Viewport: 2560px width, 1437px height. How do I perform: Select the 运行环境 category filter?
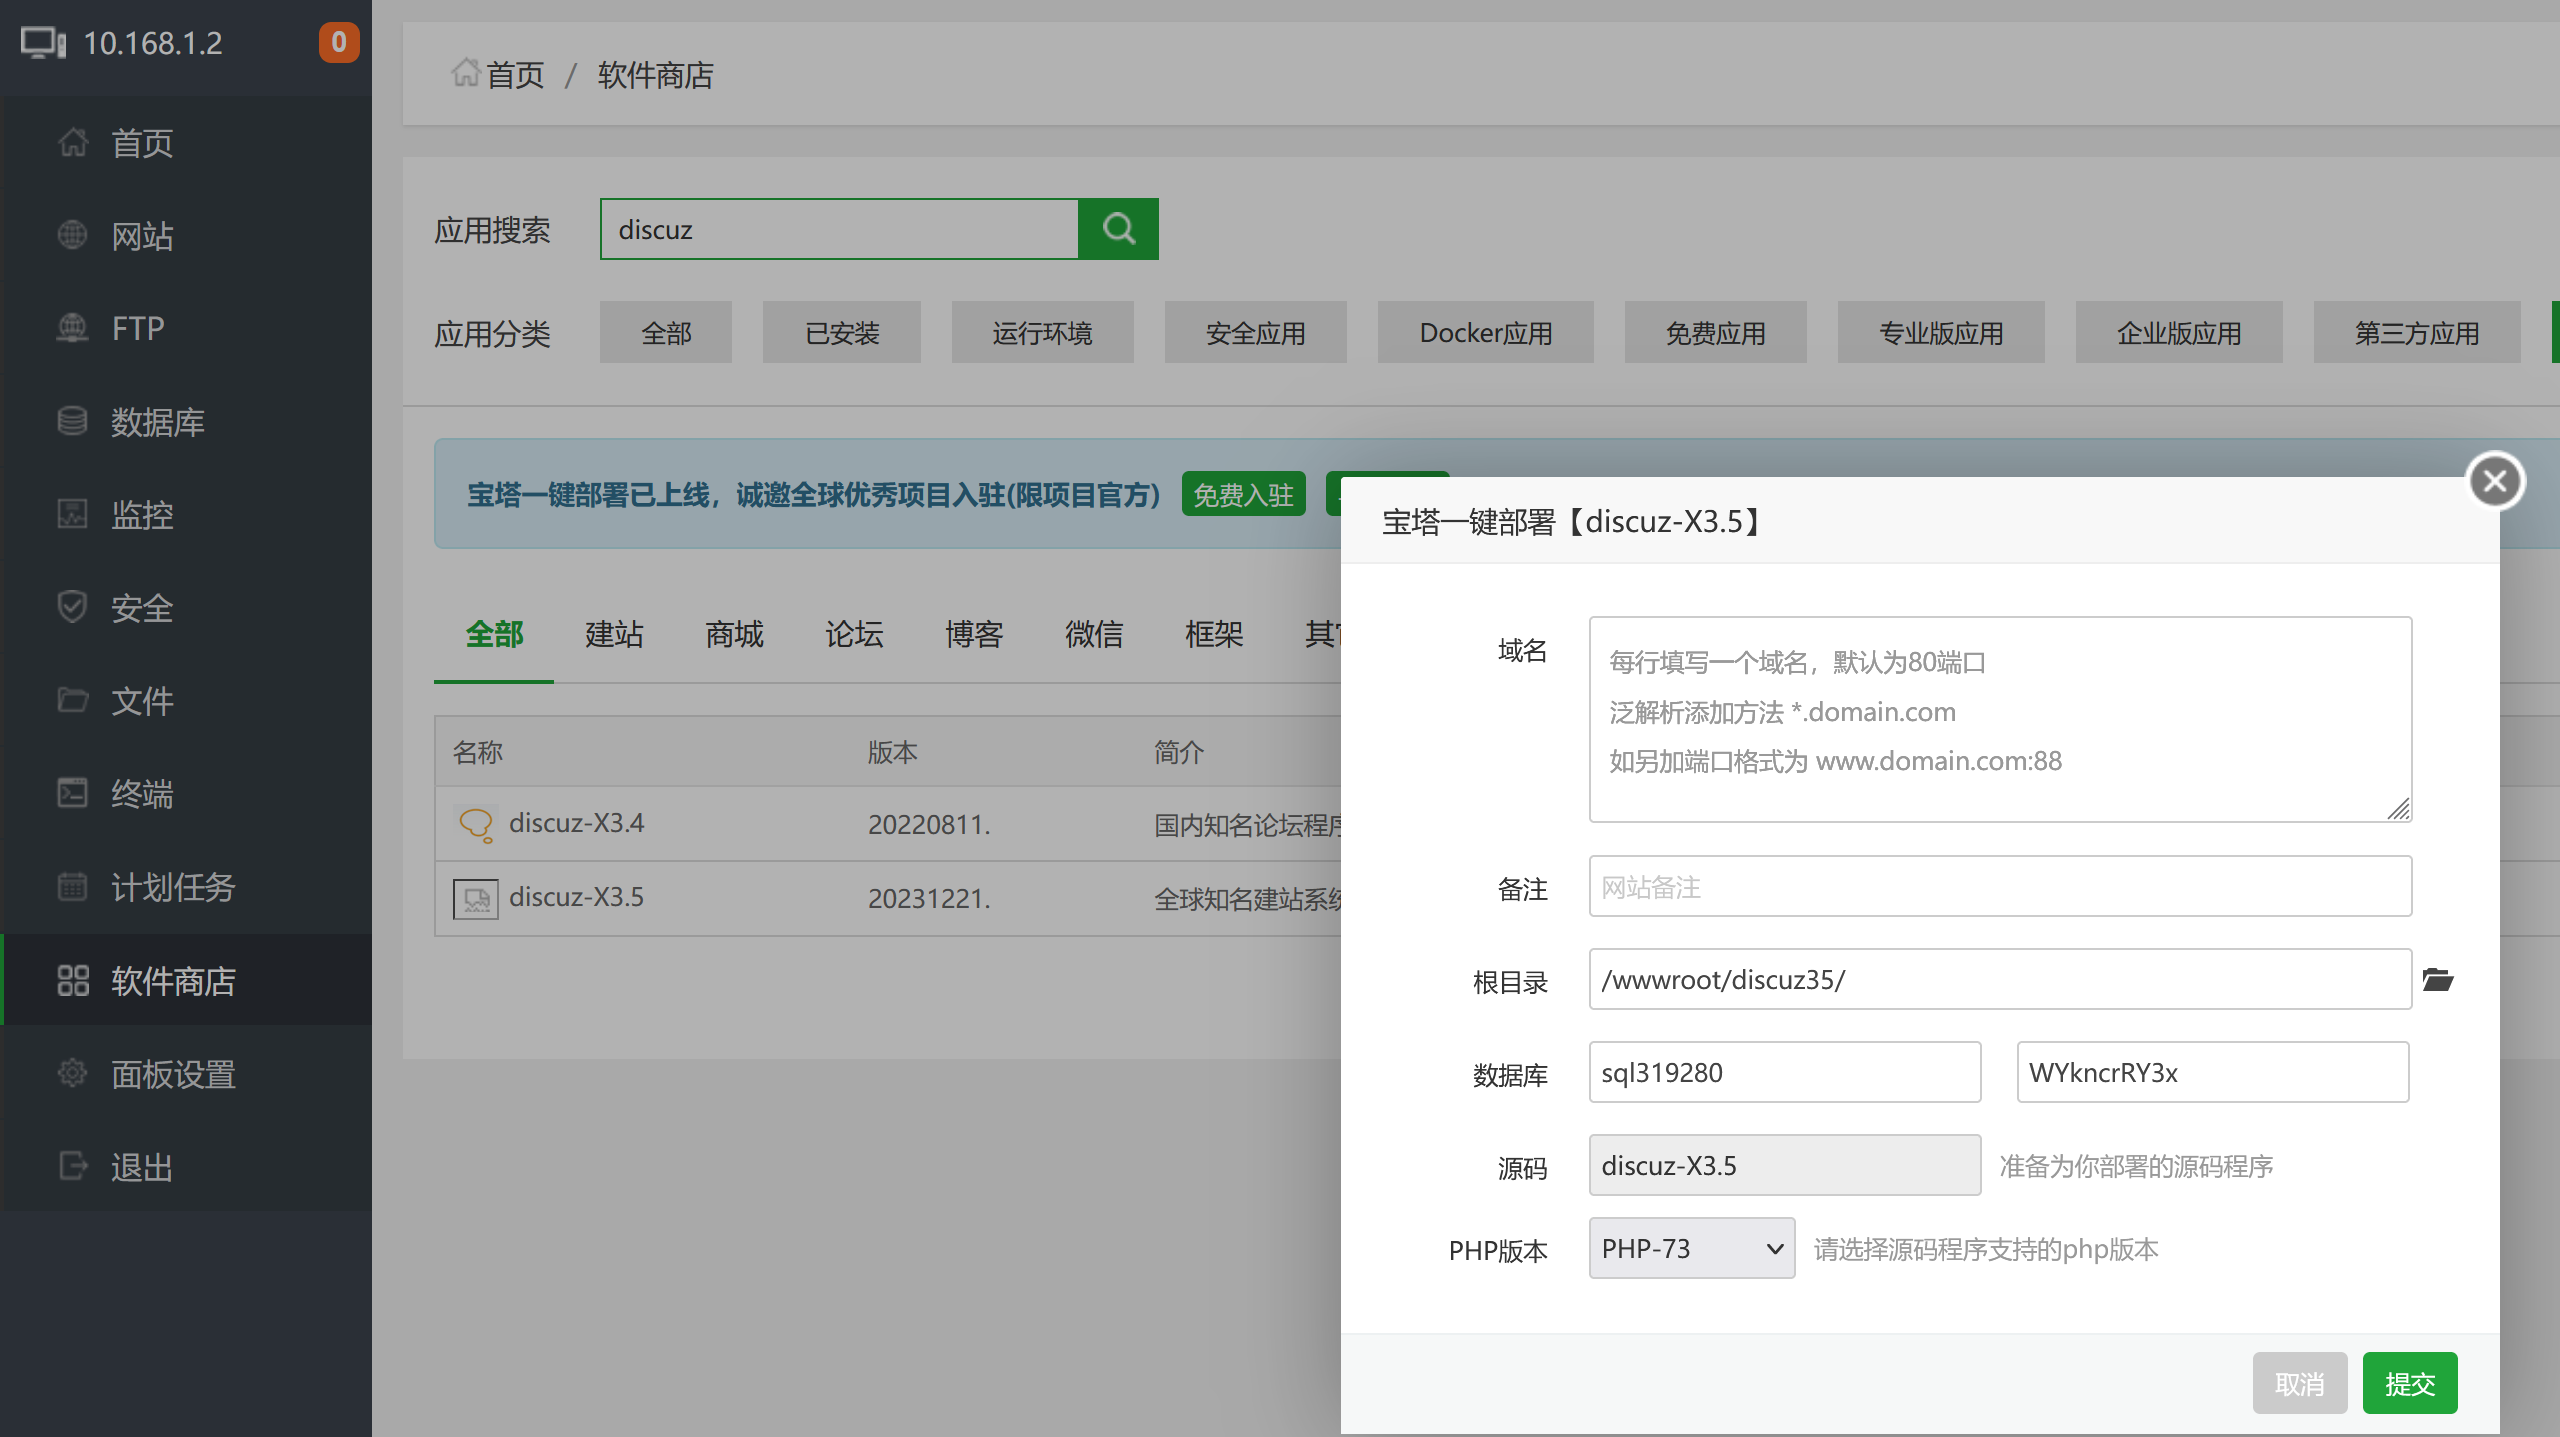(x=1043, y=333)
